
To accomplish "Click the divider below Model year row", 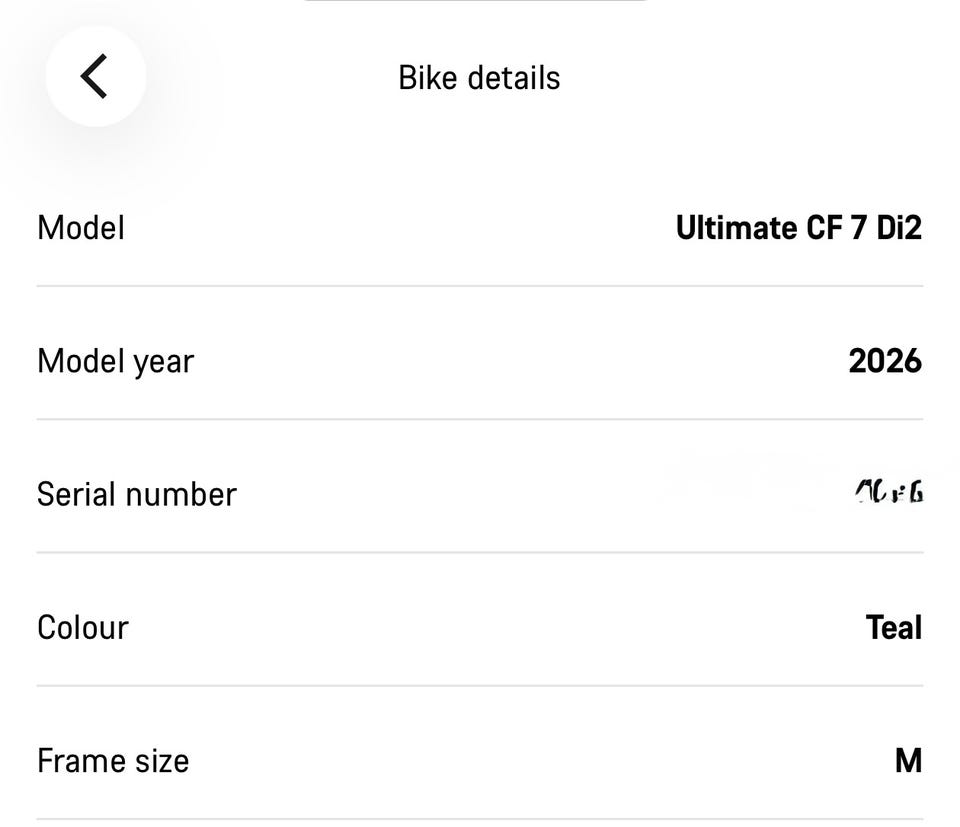I will pos(480,419).
